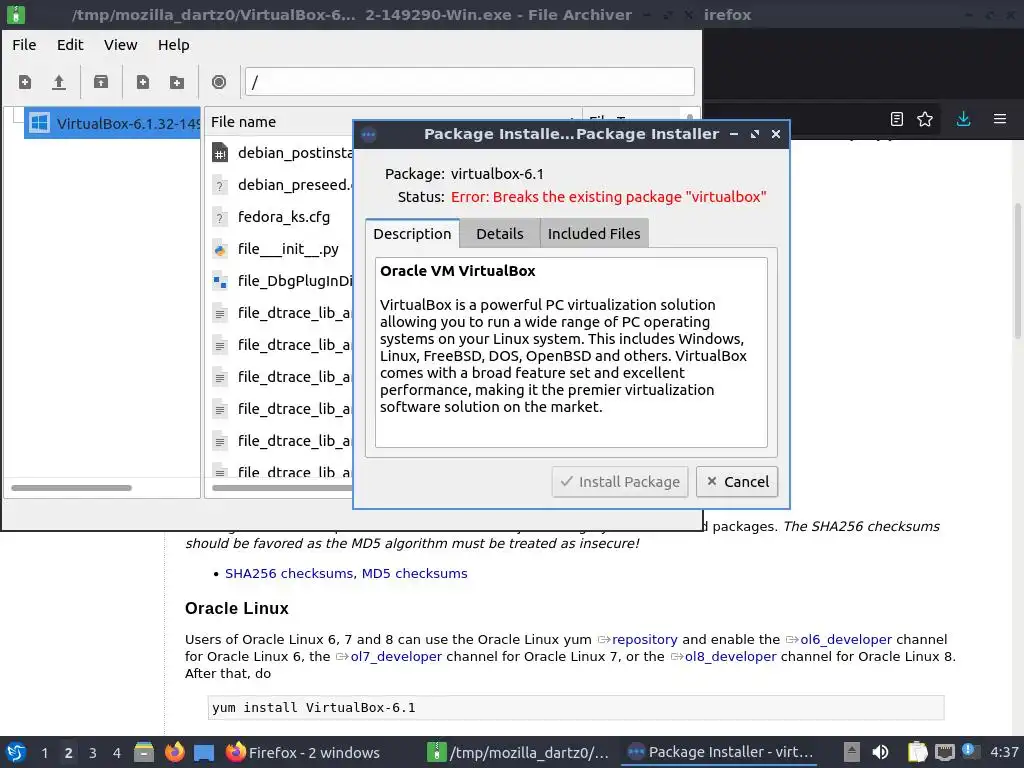
Task: Activate the /tmp/mozilla_dartz0 archiver taskbar button
Action: pos(520,752)
